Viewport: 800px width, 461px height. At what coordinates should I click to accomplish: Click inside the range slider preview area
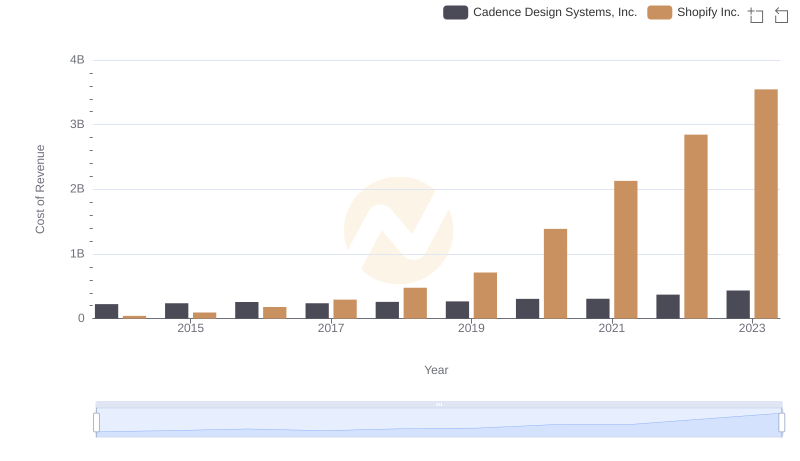pos(439,422)
